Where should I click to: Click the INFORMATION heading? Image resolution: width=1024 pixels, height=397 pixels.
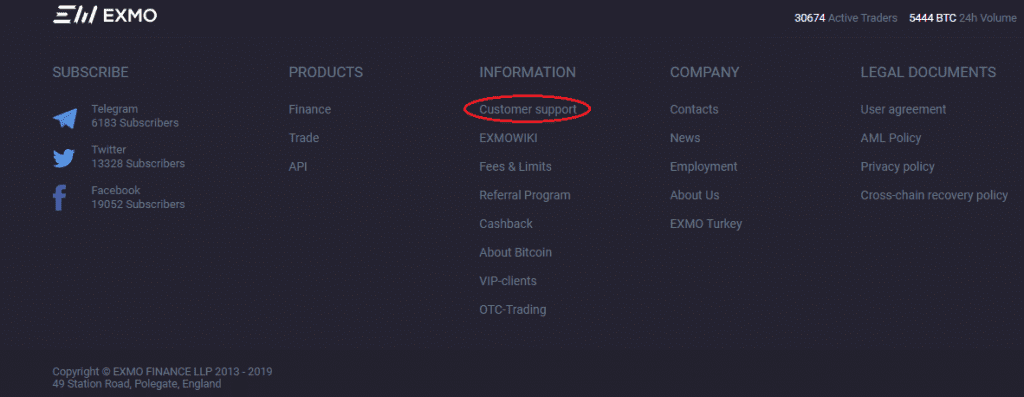(x=527, y=72)
